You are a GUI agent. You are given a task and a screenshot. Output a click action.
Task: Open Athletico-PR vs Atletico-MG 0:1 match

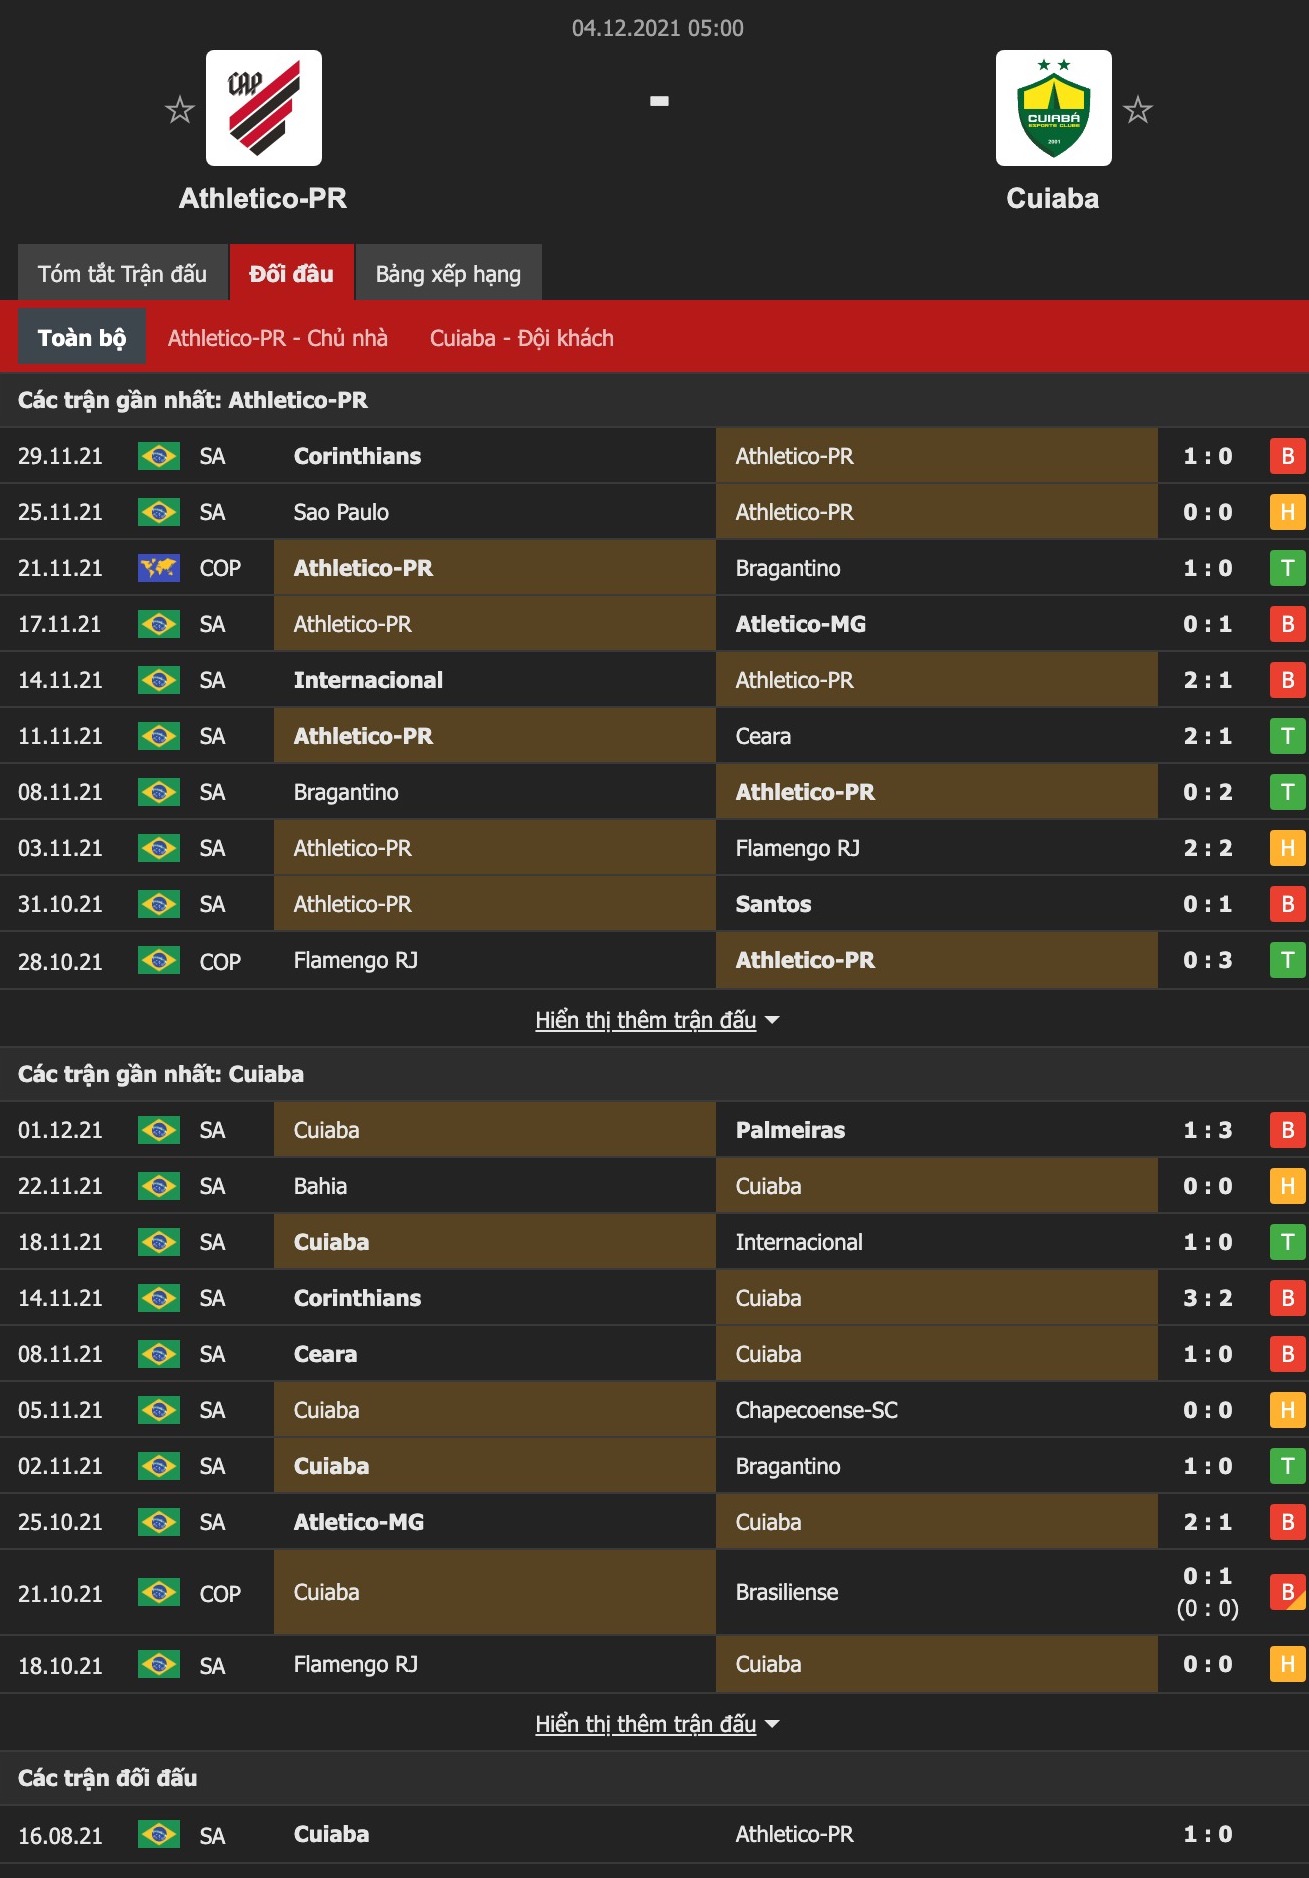point(654,624)
